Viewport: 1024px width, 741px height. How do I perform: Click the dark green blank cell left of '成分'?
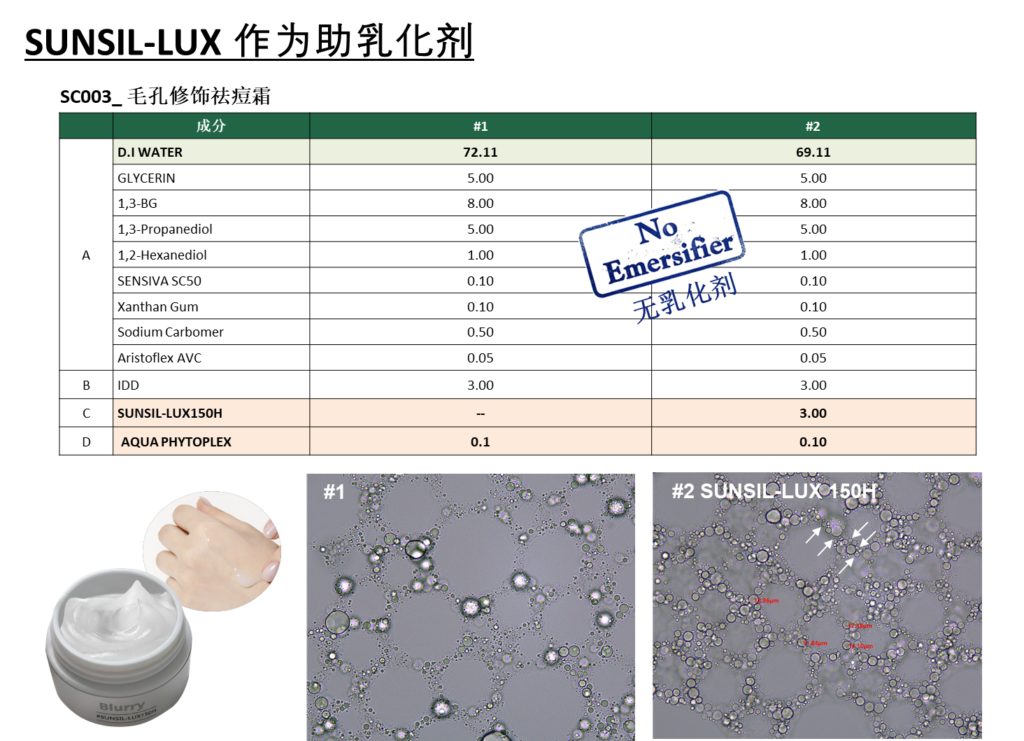pyautogui.click(x=86, y=126)
